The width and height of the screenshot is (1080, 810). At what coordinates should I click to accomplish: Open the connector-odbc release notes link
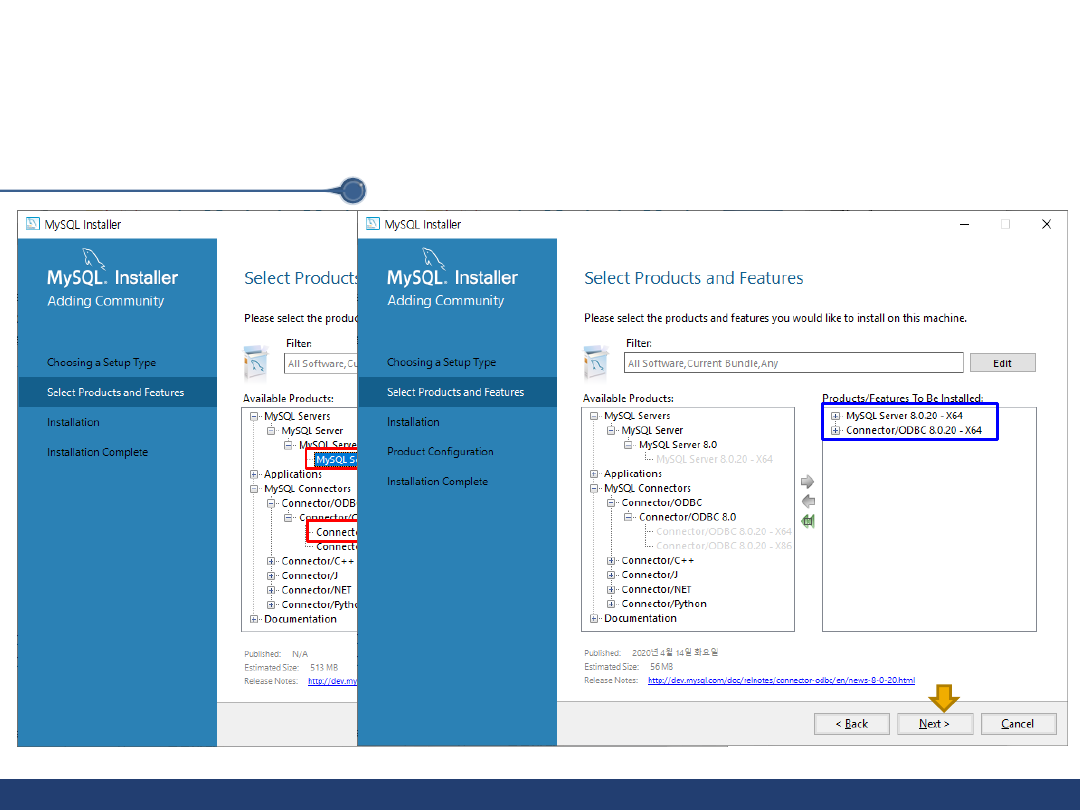pyautogui.click(x=780, y=681)
